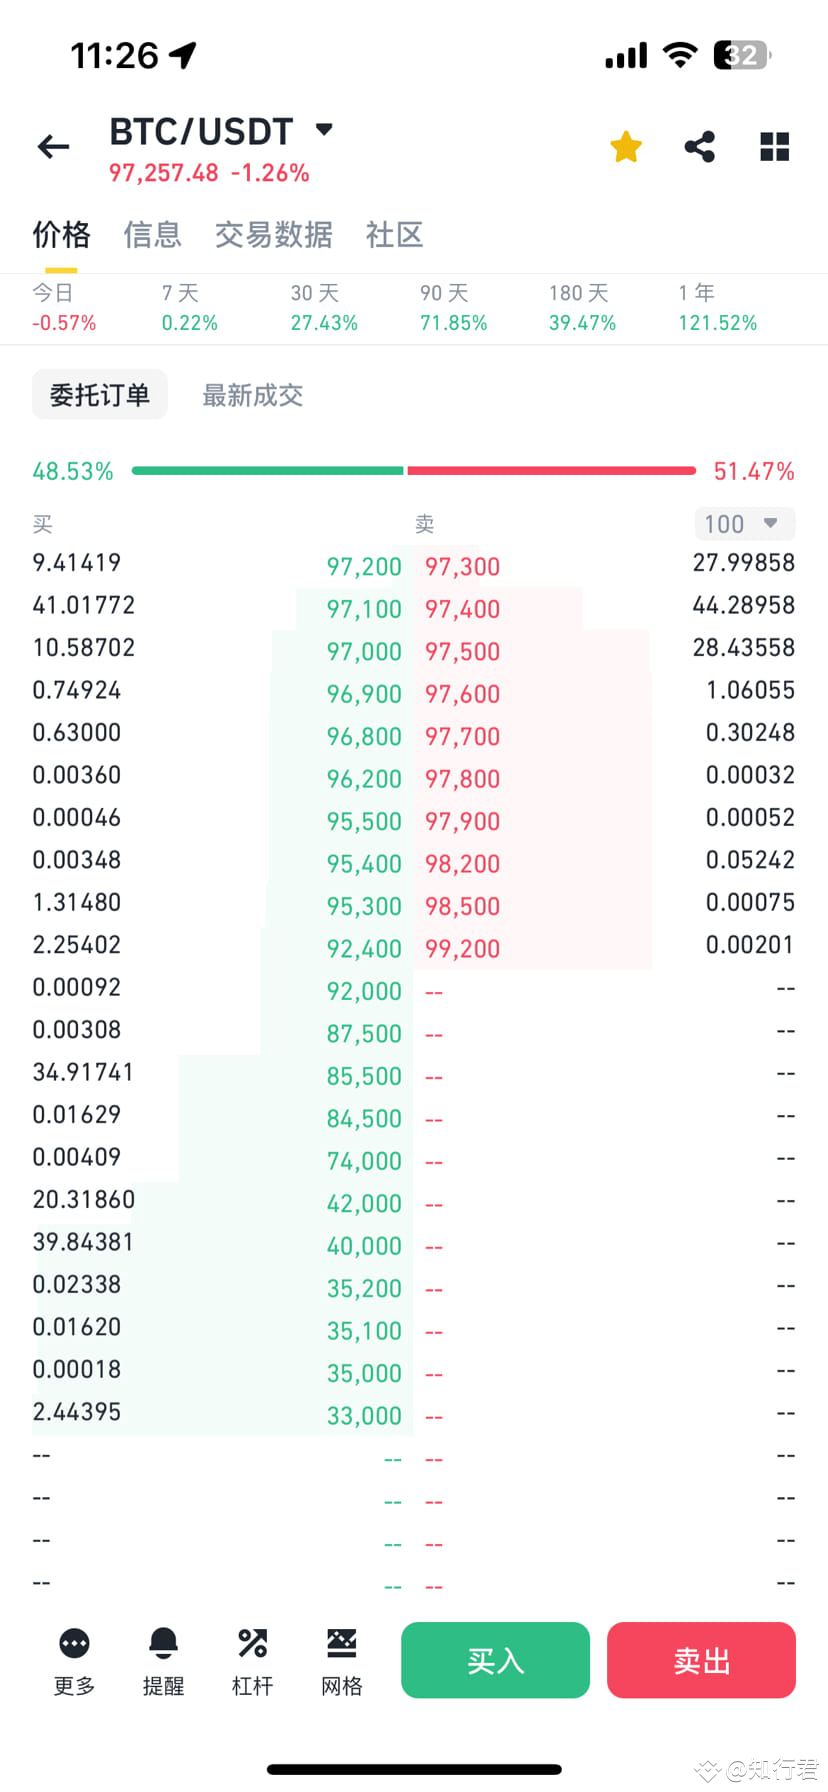828x1792 pixels.
Task: Switch to 最新成交 recent trades
Action: coord(253,395)
